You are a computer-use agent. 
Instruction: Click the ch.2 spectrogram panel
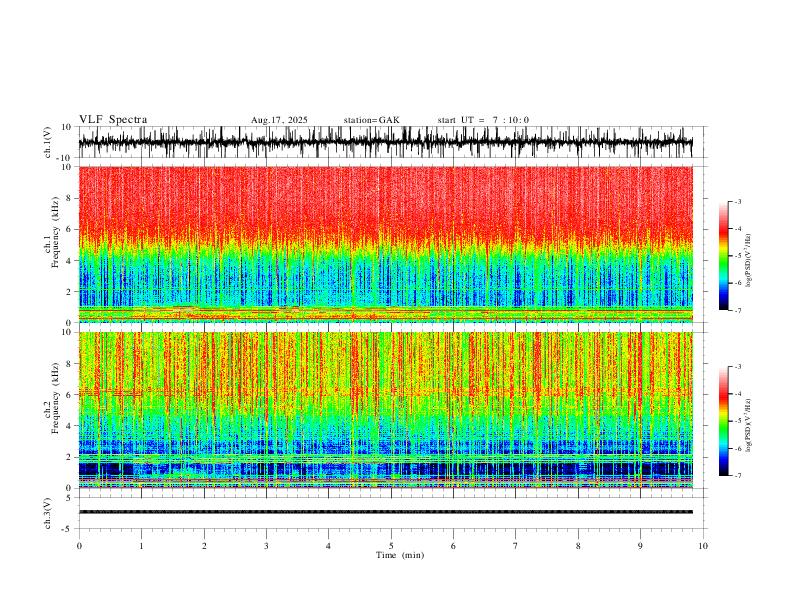(x=386, y=410)
